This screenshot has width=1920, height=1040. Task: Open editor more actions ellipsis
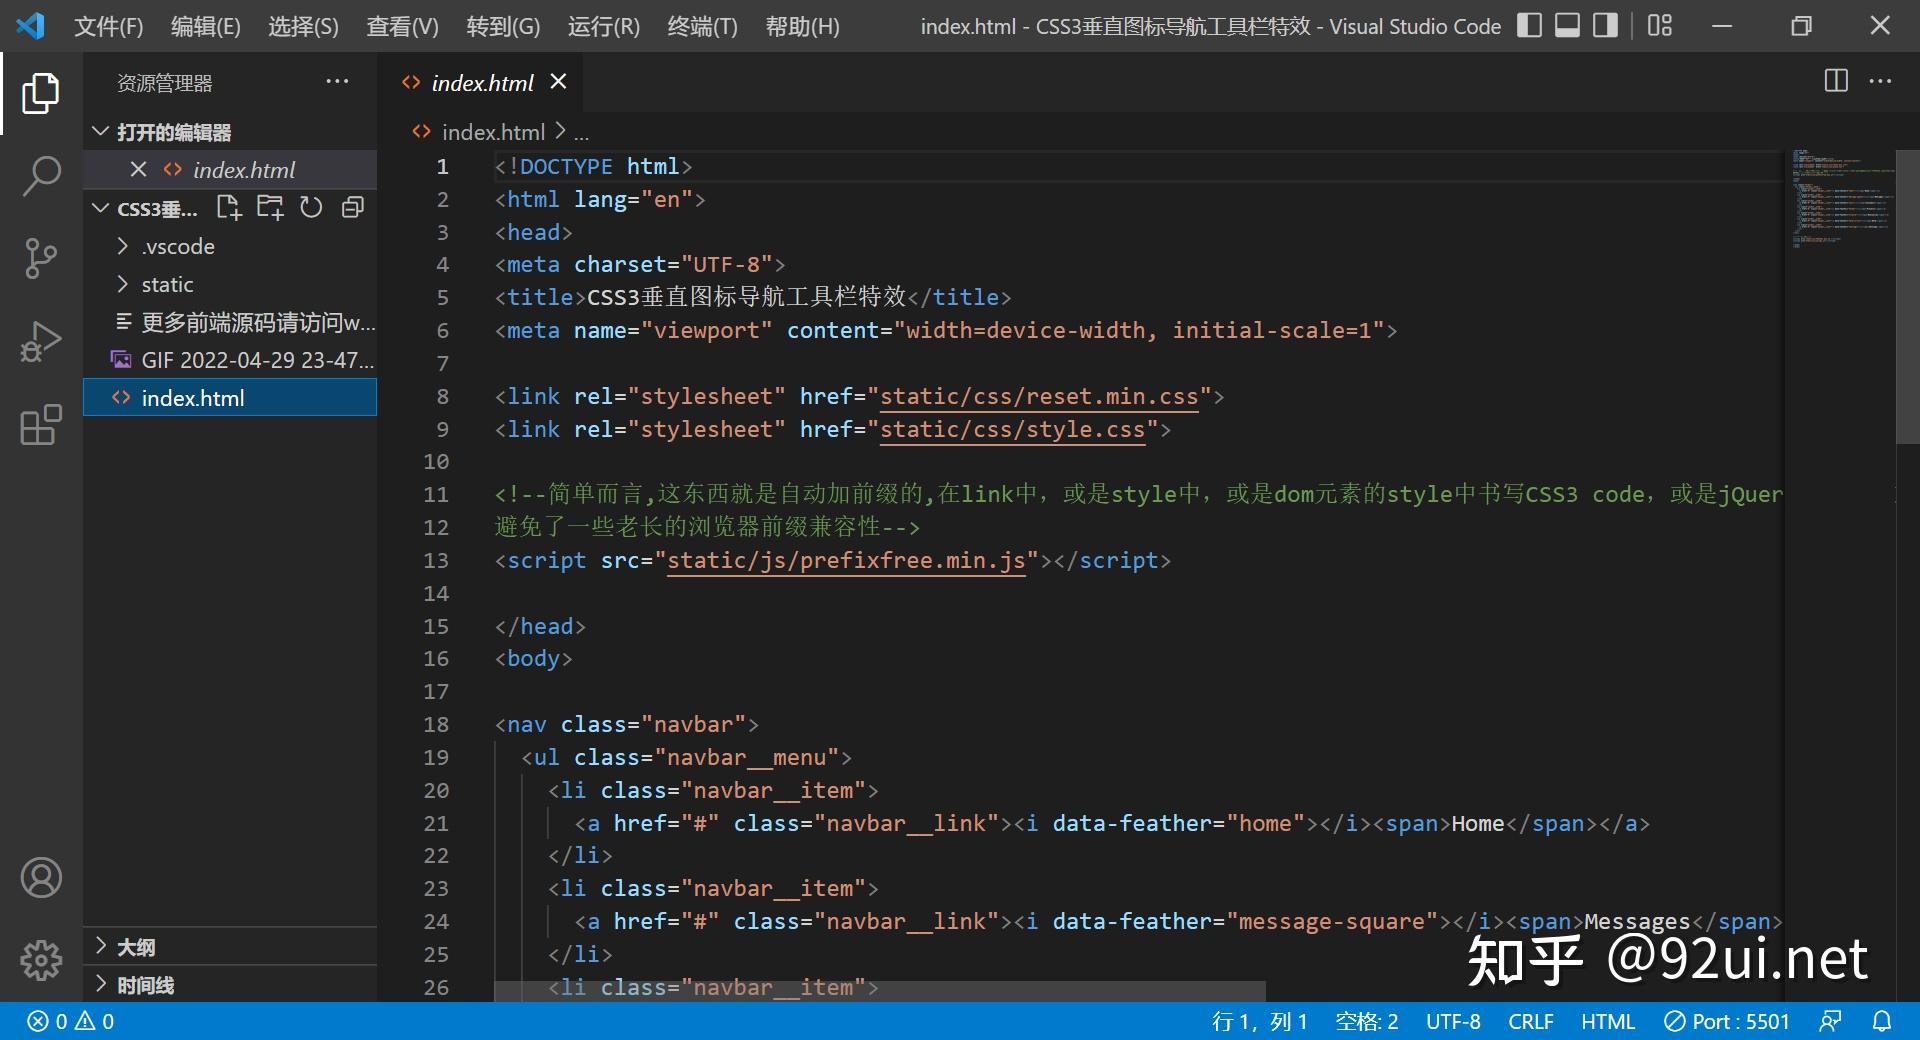click(x=1880, y=81)
